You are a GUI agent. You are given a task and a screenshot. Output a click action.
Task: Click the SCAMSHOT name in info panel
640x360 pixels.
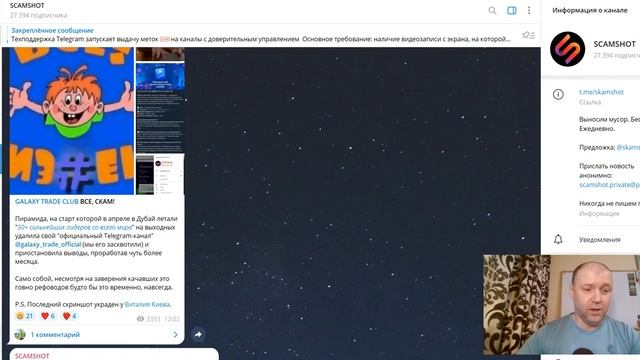pyautogui.click(x=614, y=44)
